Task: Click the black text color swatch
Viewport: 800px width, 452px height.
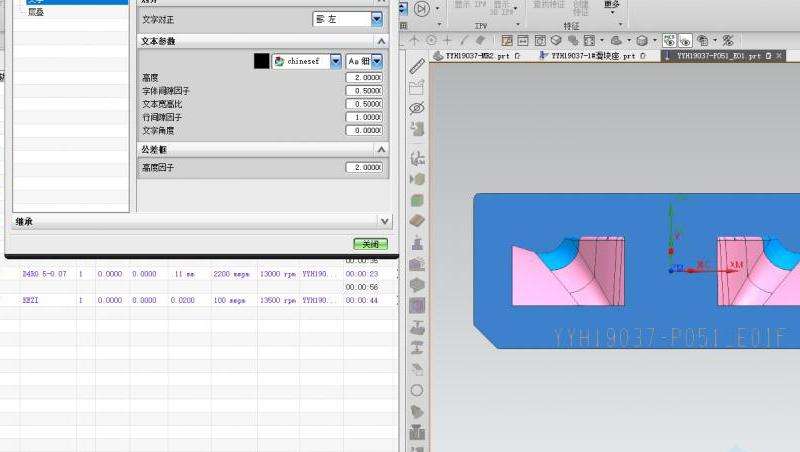Action: pyautogui.click(x=262, y=61)
